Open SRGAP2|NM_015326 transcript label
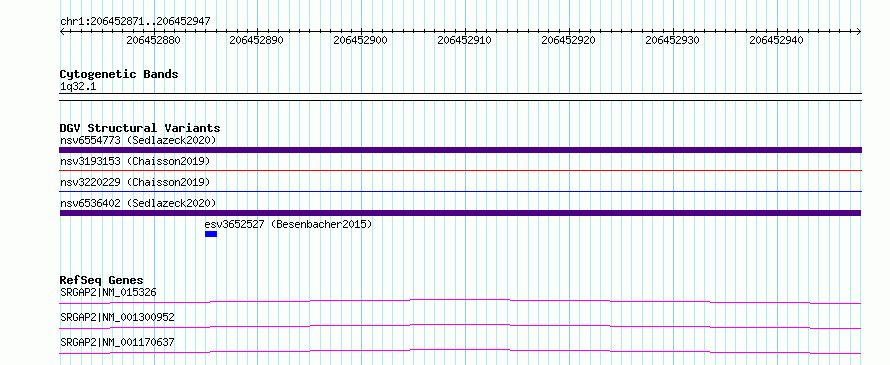890x365 pixels. click(x=108, y=293)
